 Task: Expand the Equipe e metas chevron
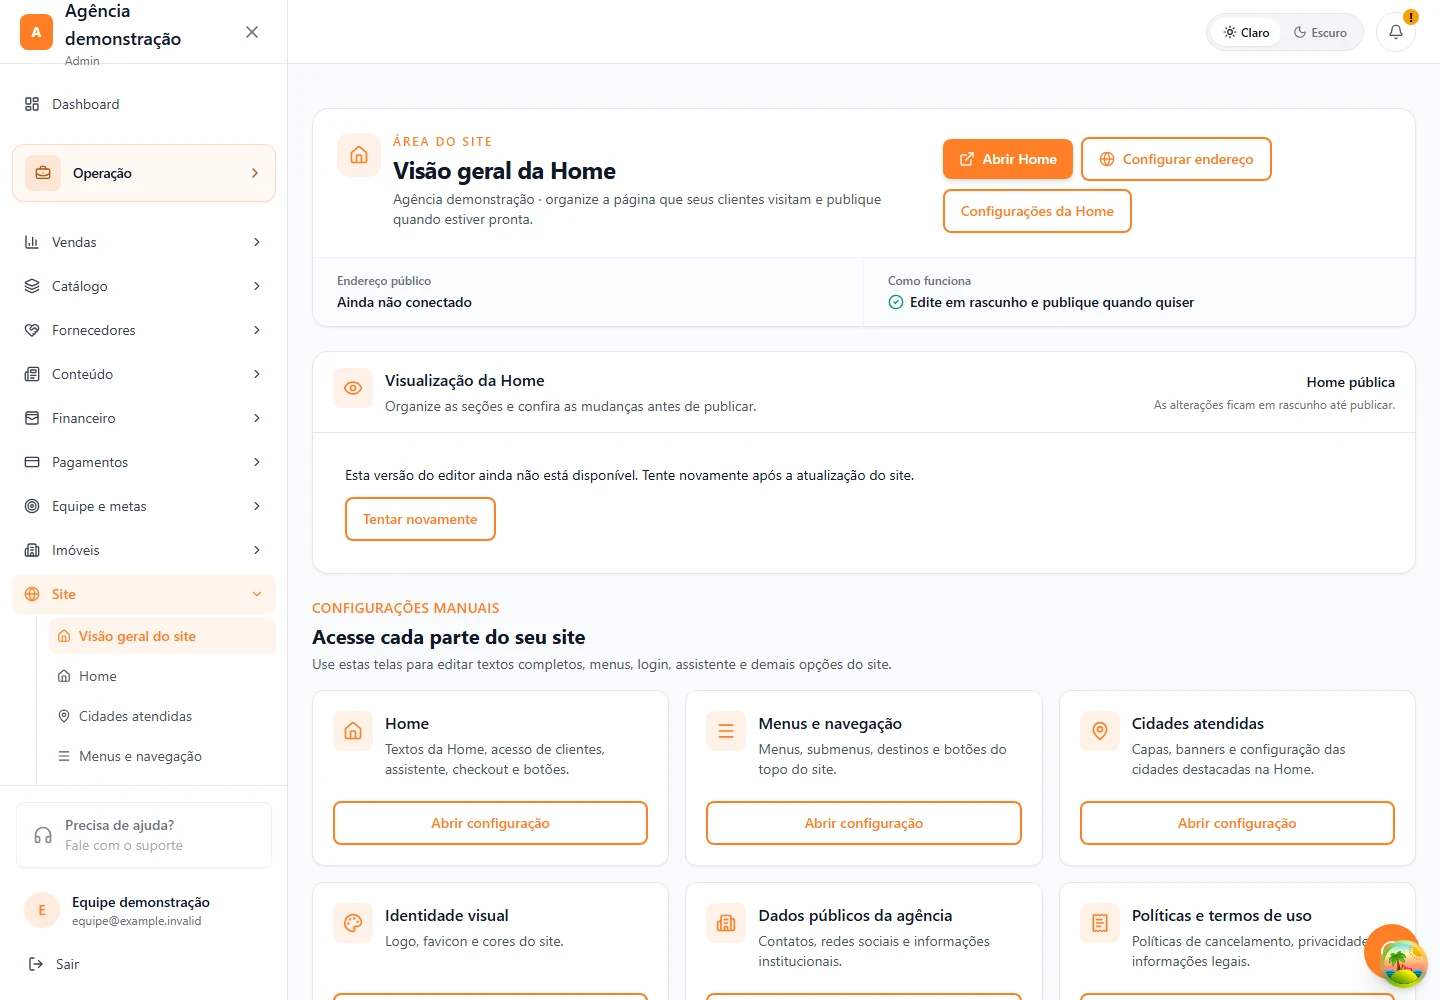257,506
